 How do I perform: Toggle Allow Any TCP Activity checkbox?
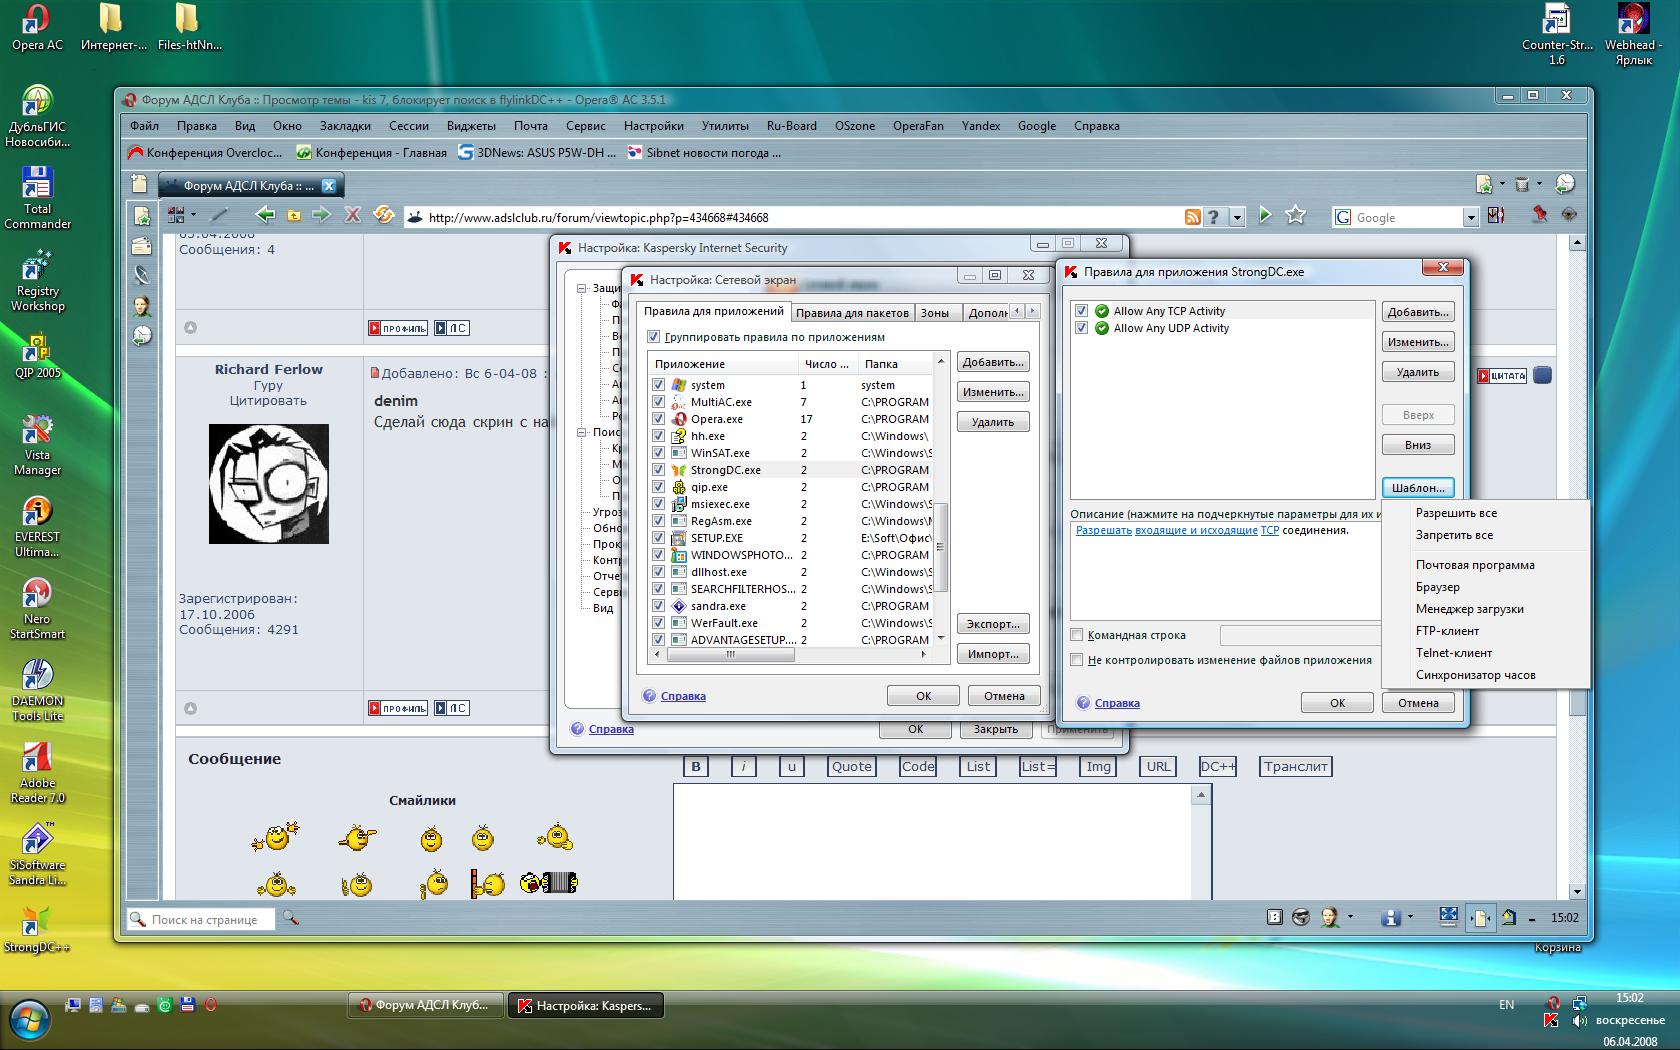coord(1081,311)
